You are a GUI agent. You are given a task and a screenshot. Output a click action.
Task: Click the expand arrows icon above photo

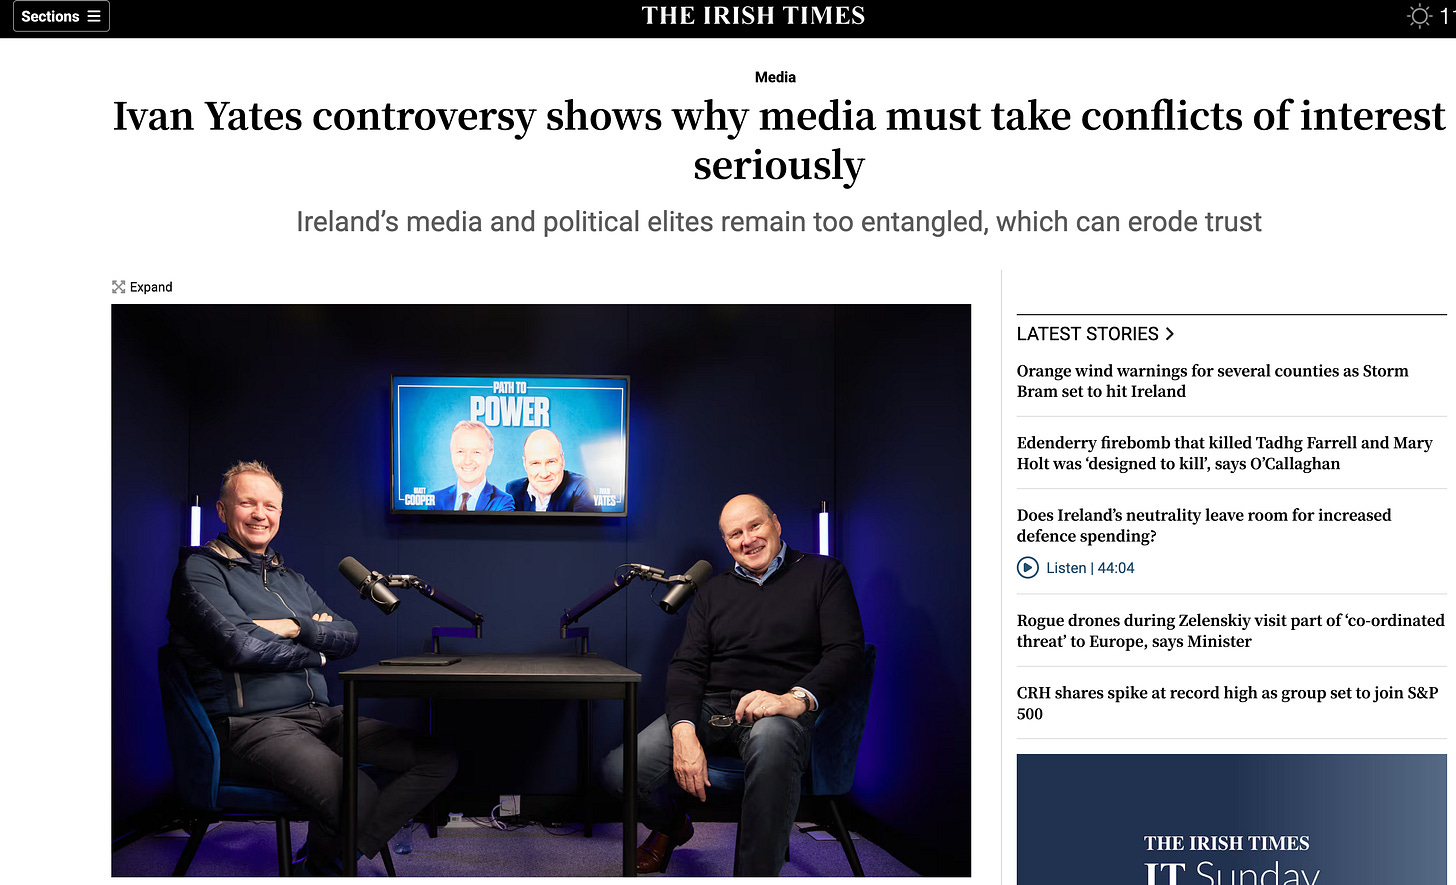coord(119,287)
